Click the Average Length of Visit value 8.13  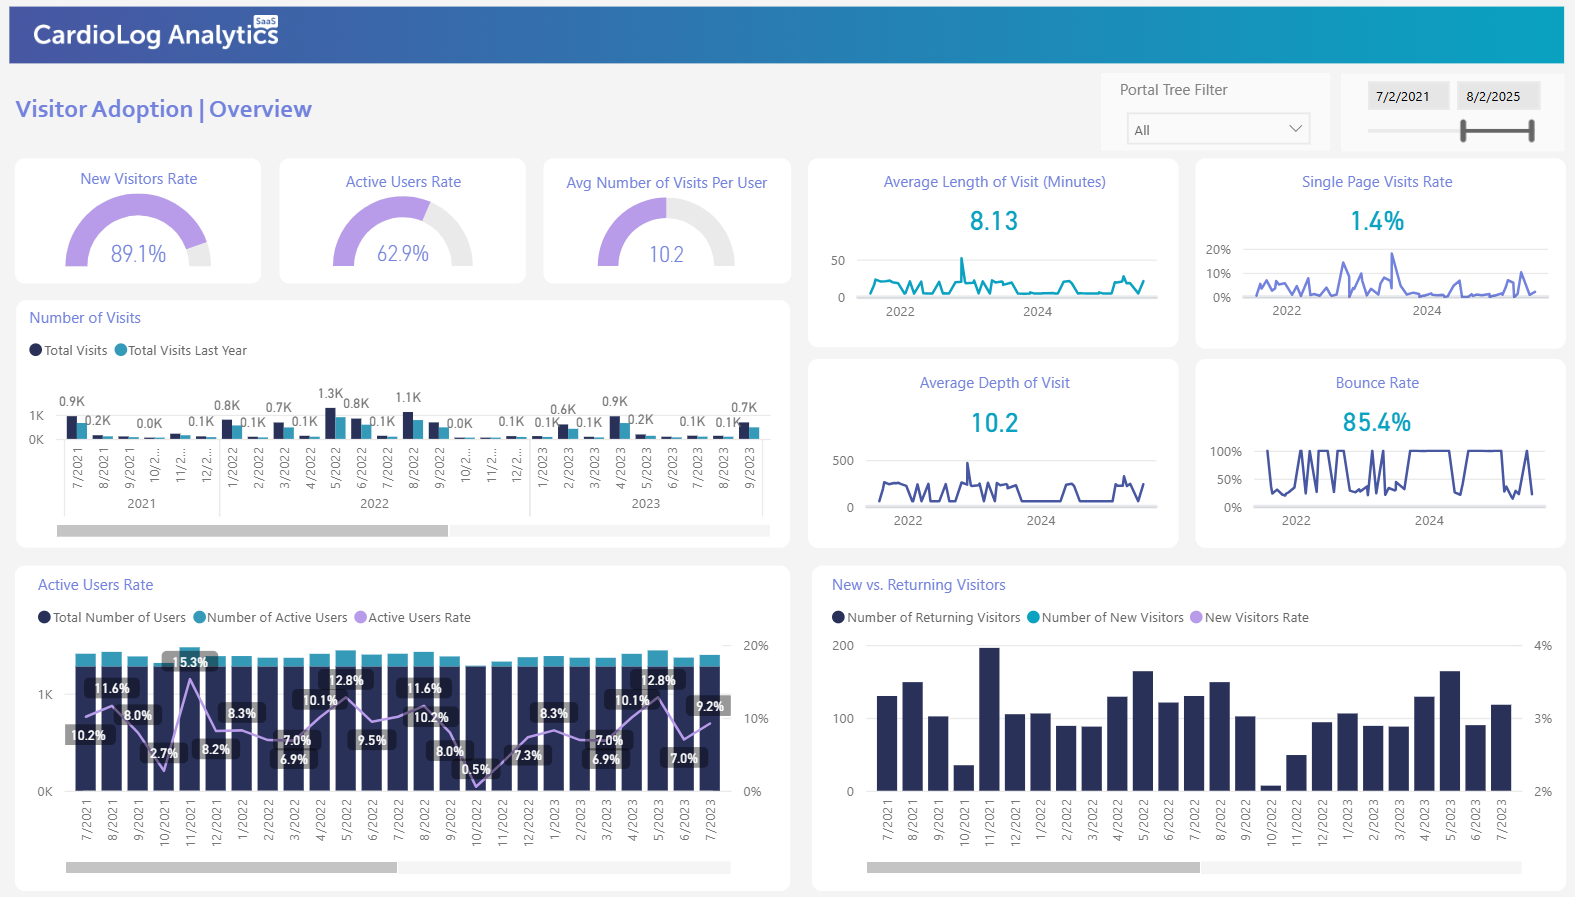tap(994, 221)
